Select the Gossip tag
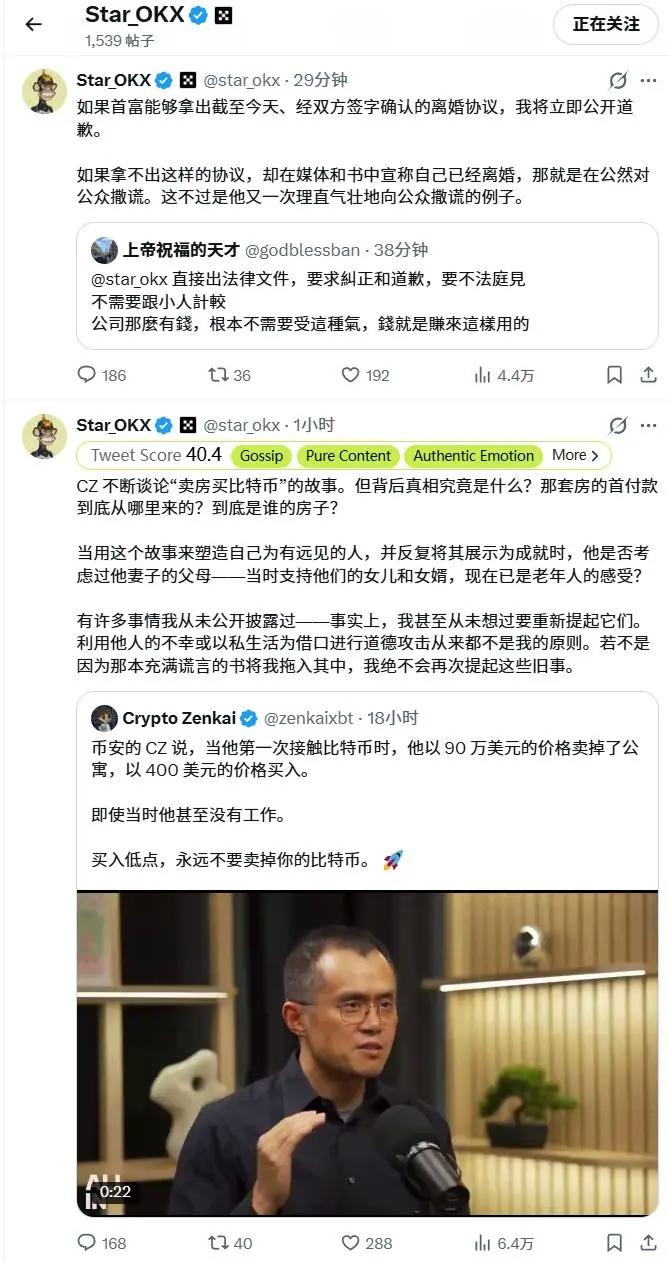Screen dimensions: 669x1262 coord(262,456)
